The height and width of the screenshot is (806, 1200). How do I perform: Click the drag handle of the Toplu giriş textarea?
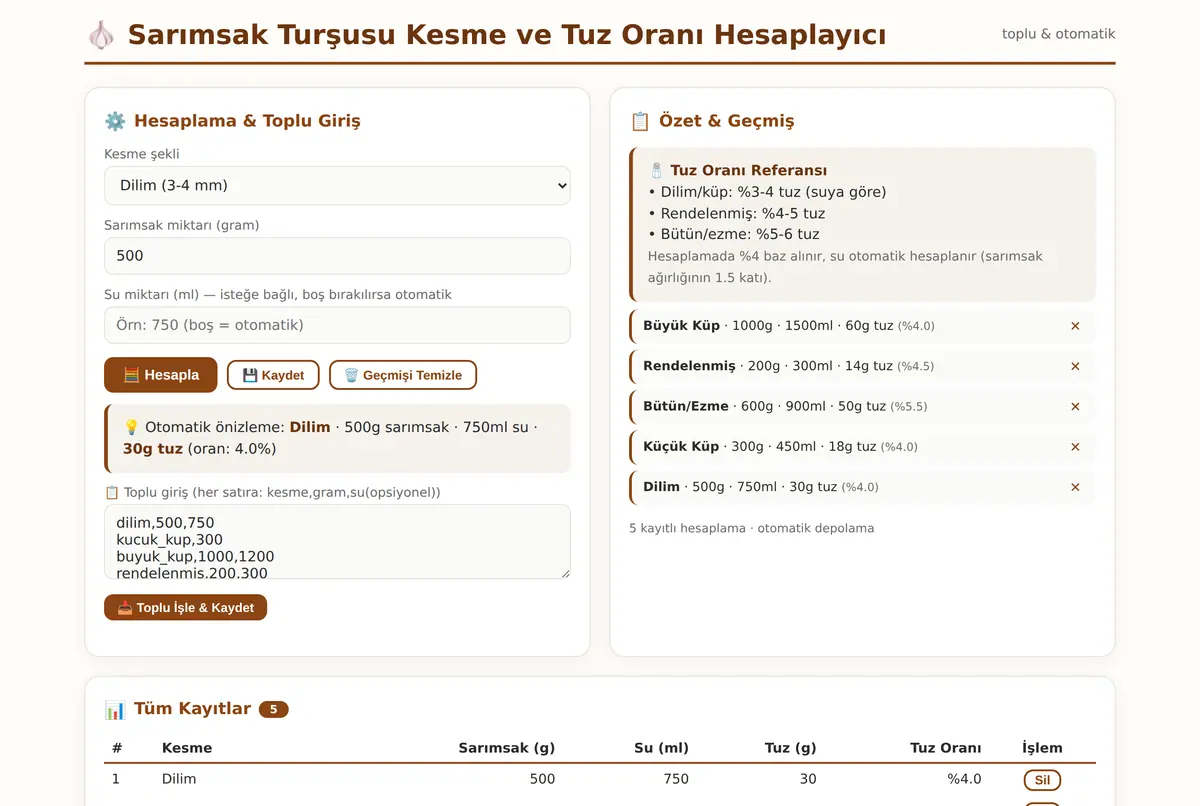coord(564,572)
